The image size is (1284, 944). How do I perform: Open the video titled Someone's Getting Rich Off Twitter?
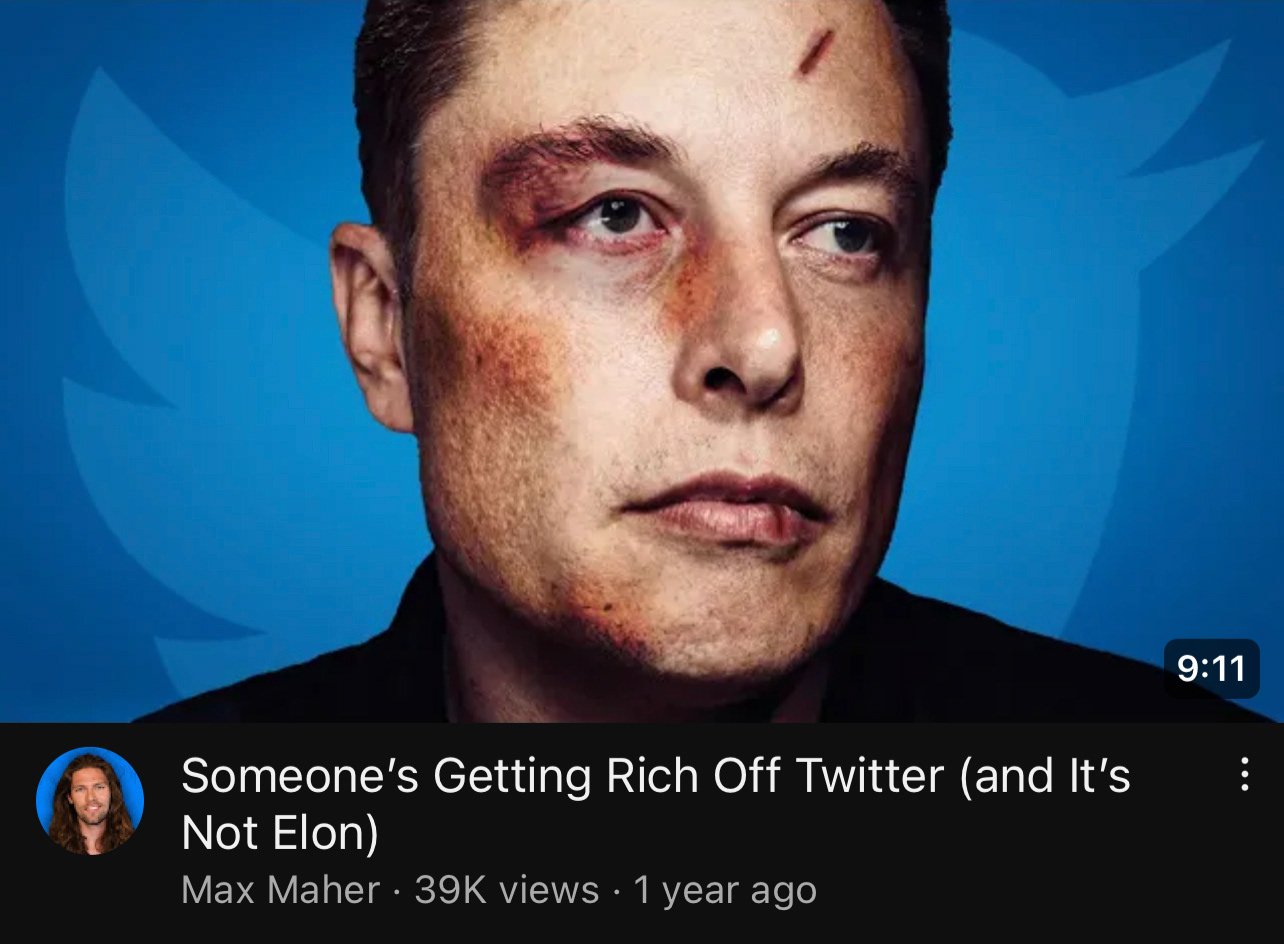coord(656,804)
